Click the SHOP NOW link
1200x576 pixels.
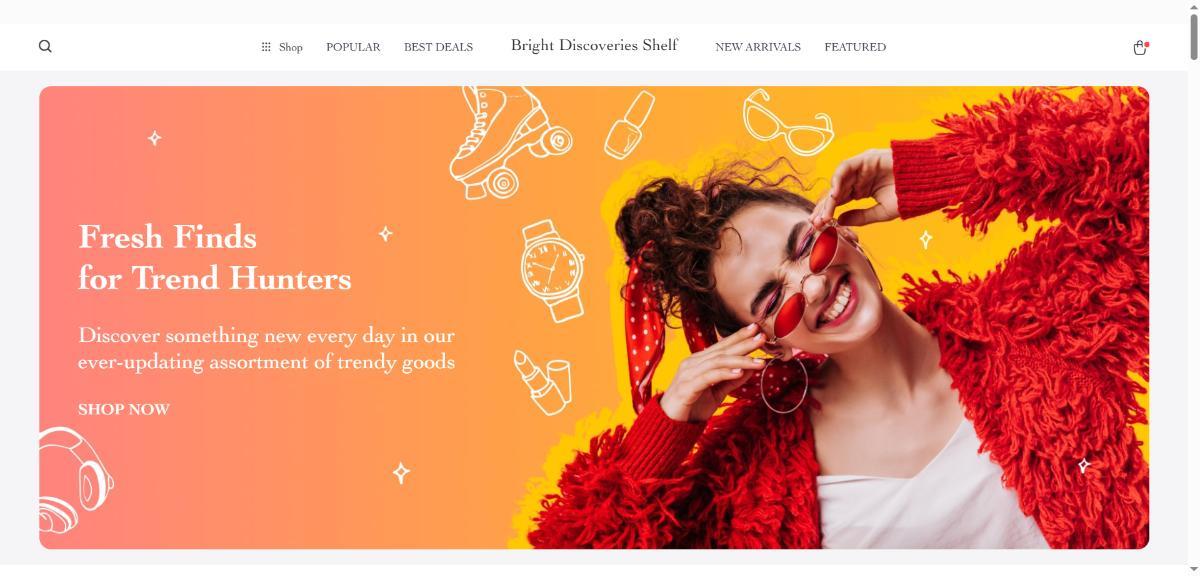pyautogui.click(x=124, y=409)
